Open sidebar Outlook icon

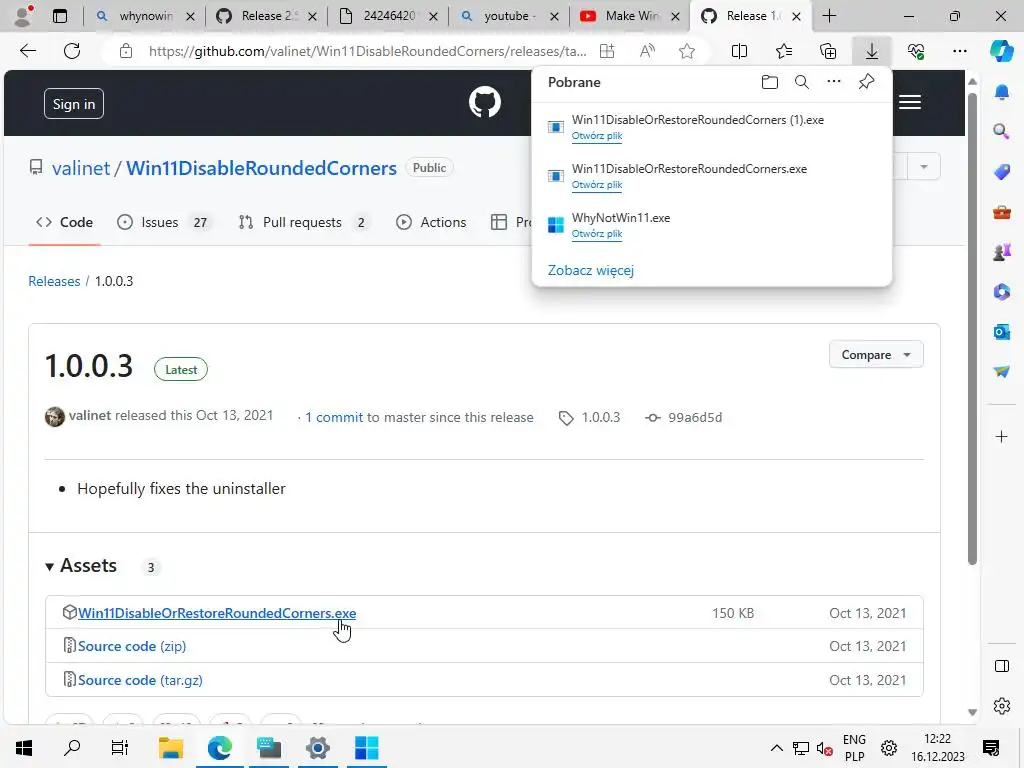pyautogui.click(x=1001, y=332)
